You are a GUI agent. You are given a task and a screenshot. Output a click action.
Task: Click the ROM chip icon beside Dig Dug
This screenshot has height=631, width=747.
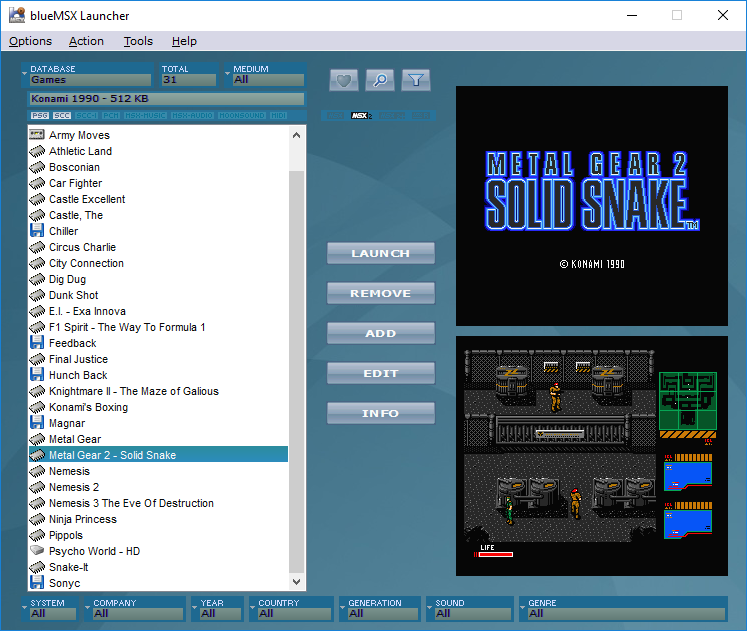pyautogui.click(x=37, y=279)
